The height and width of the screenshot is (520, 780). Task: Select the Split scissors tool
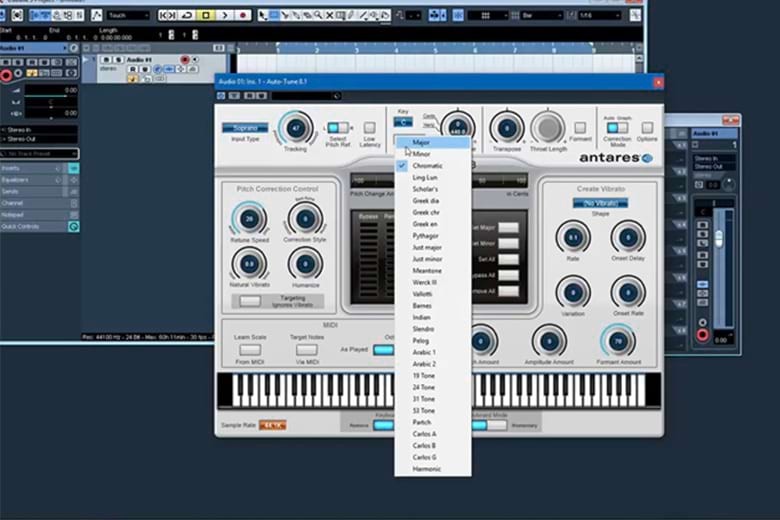285,16
